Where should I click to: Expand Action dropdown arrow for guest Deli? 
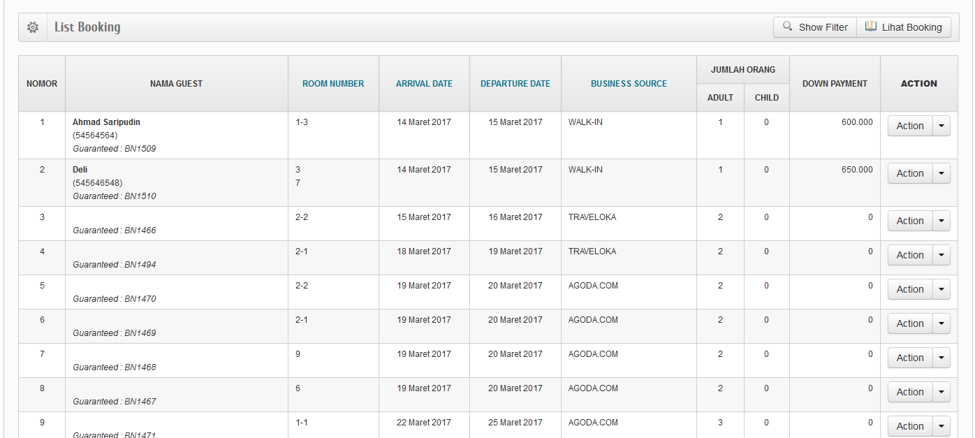(941, 174)
